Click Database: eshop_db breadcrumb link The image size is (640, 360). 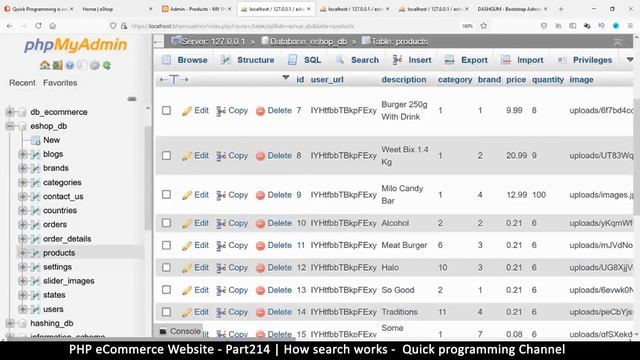click(308, 42)
